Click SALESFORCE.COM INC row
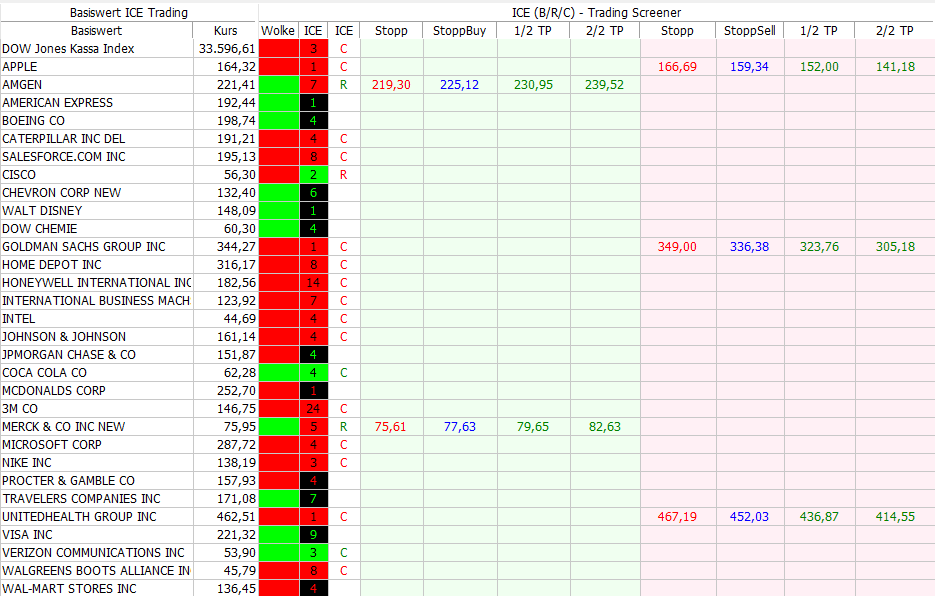 (64, 156)
